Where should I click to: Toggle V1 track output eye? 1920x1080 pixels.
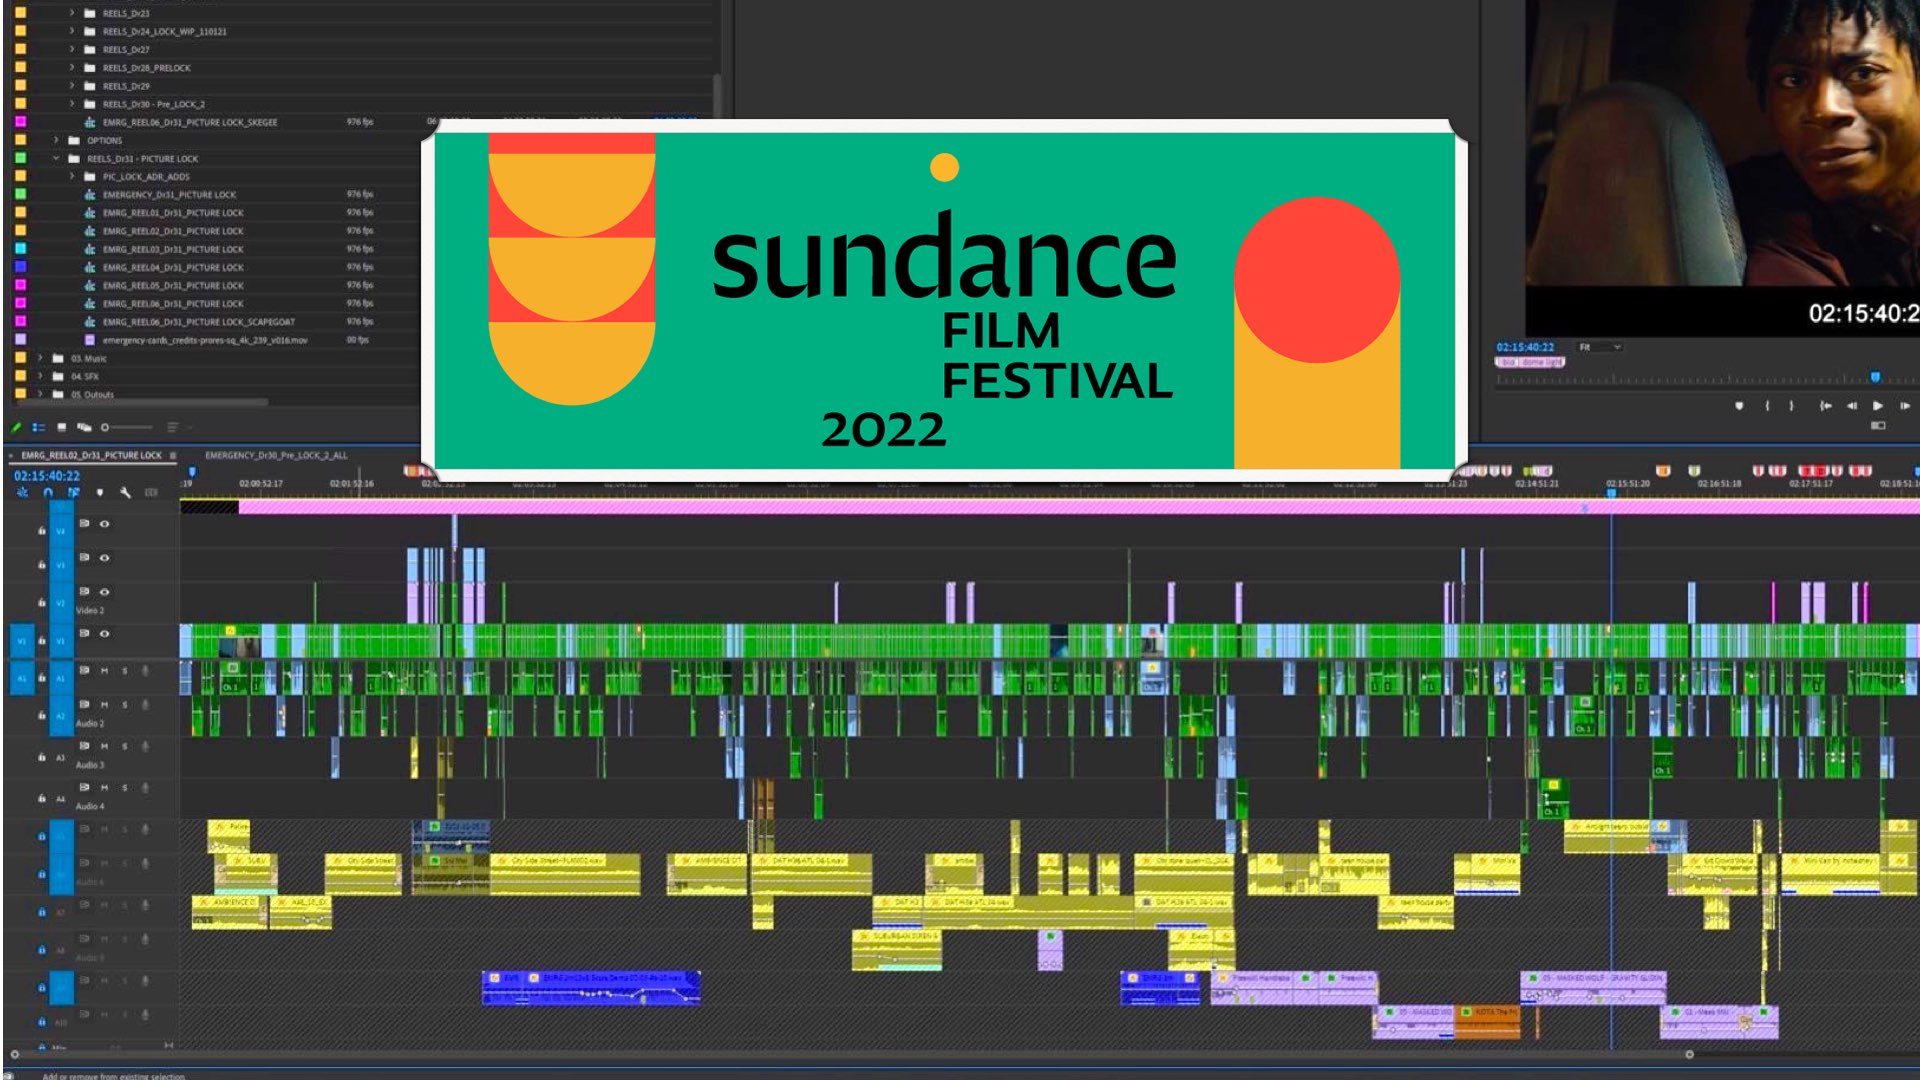[x=104, y=634]
